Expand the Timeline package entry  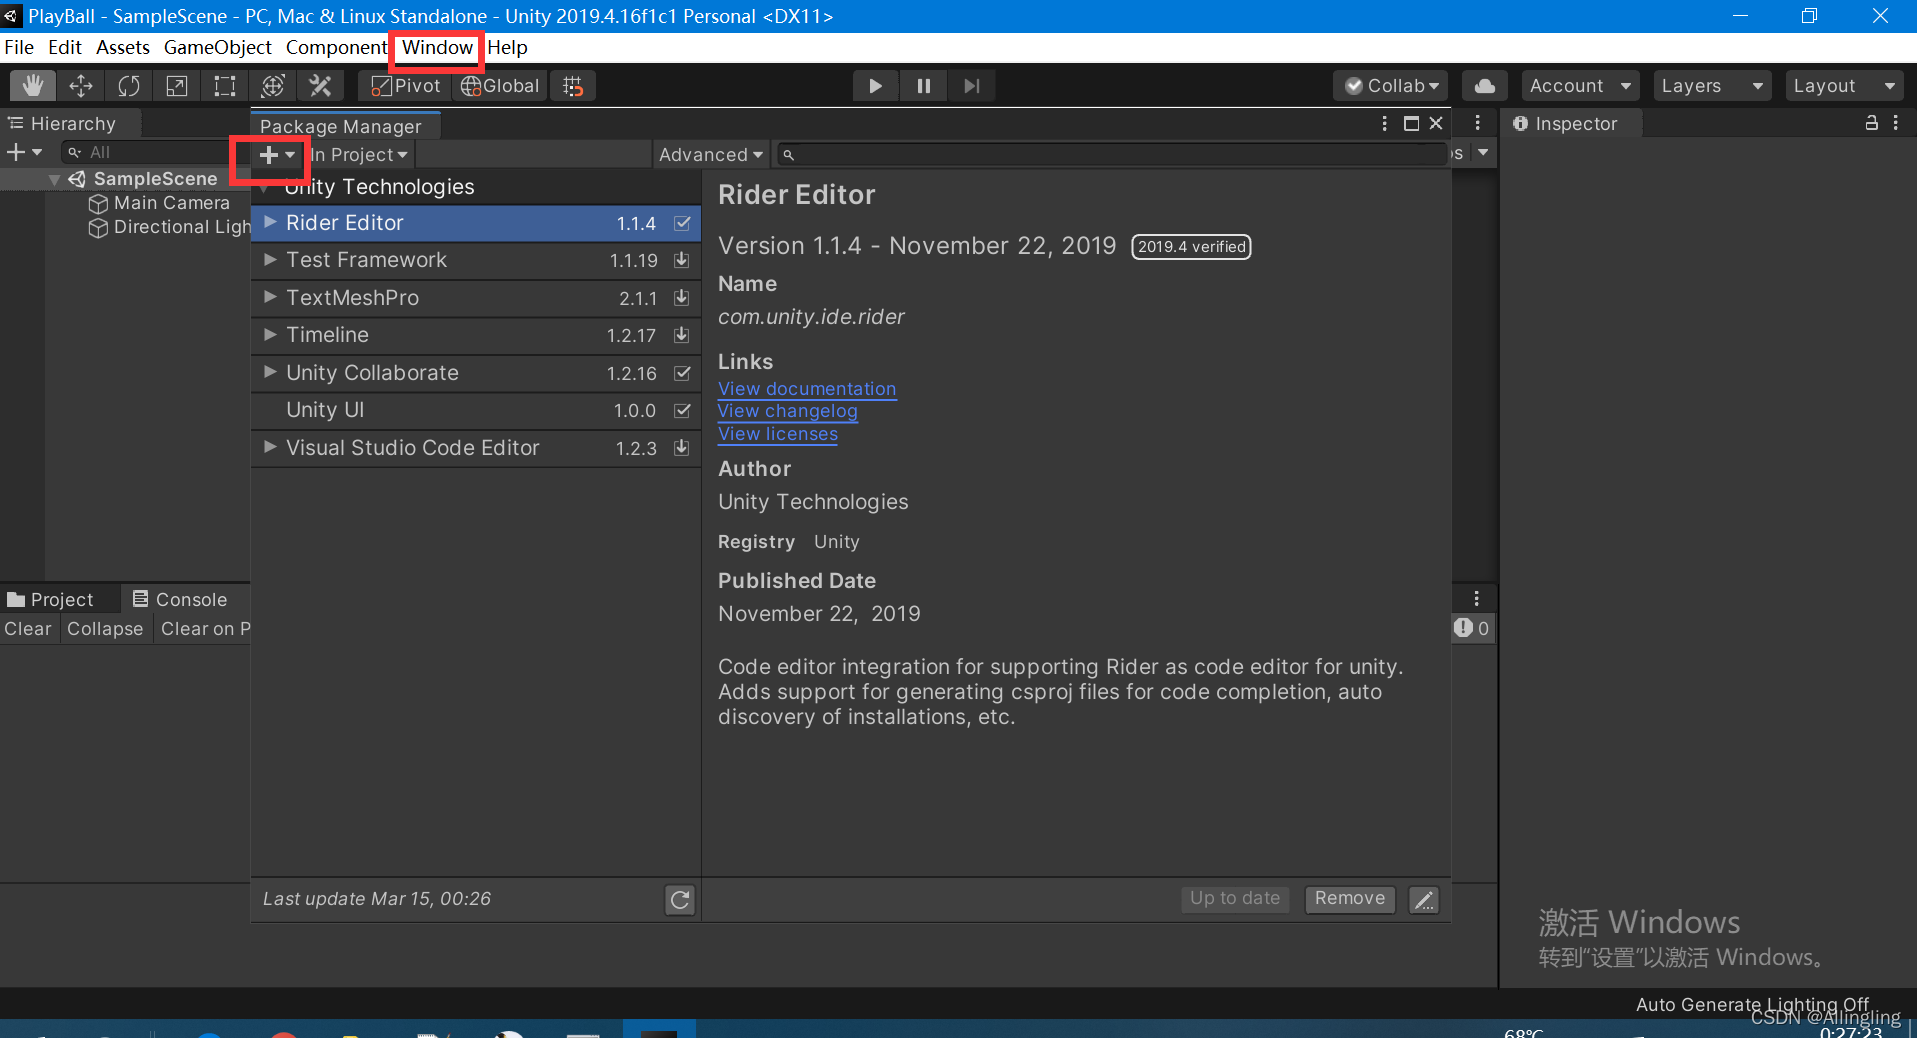[269, 335]
